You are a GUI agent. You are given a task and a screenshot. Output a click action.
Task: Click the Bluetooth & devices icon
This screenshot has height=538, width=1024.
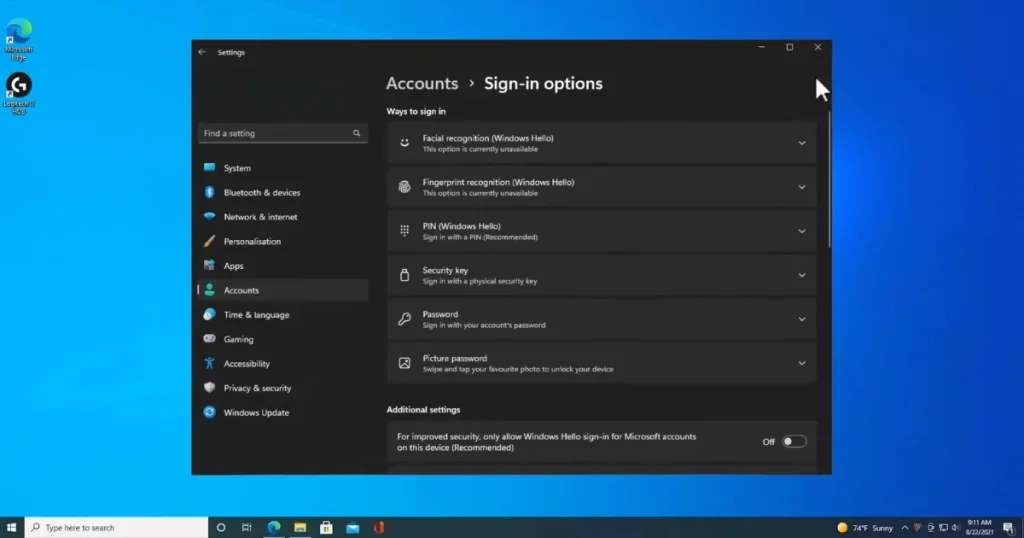pos(210,192)
